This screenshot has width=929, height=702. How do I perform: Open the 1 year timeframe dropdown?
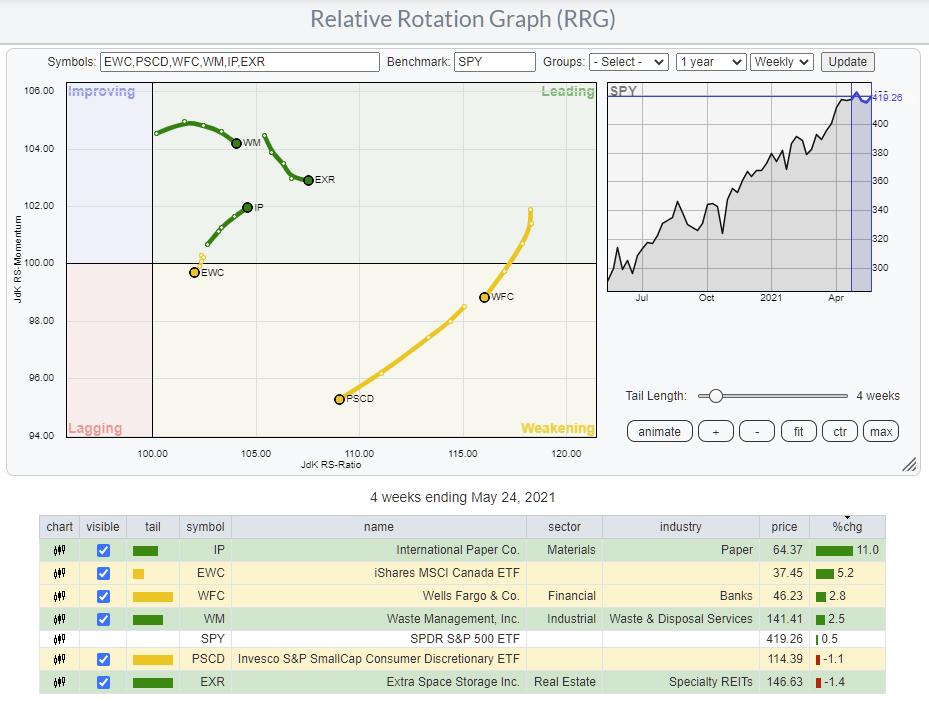coord(710,62)
